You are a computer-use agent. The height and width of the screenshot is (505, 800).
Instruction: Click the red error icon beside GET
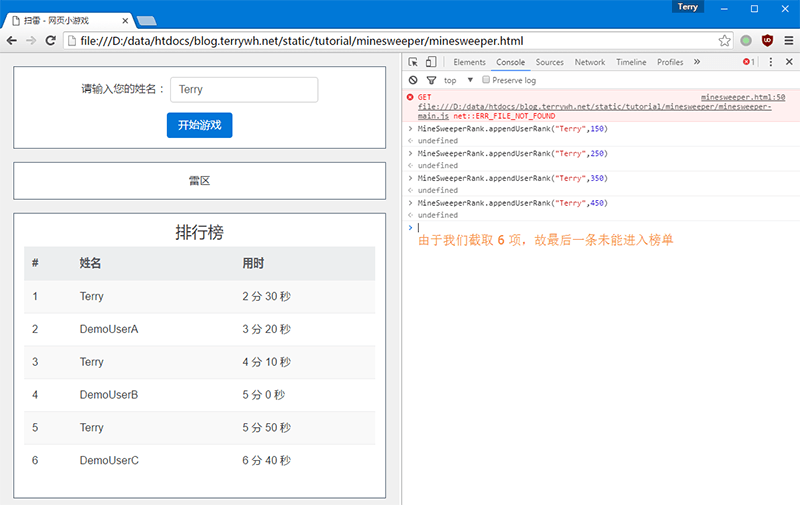click(x=410, y=97)
